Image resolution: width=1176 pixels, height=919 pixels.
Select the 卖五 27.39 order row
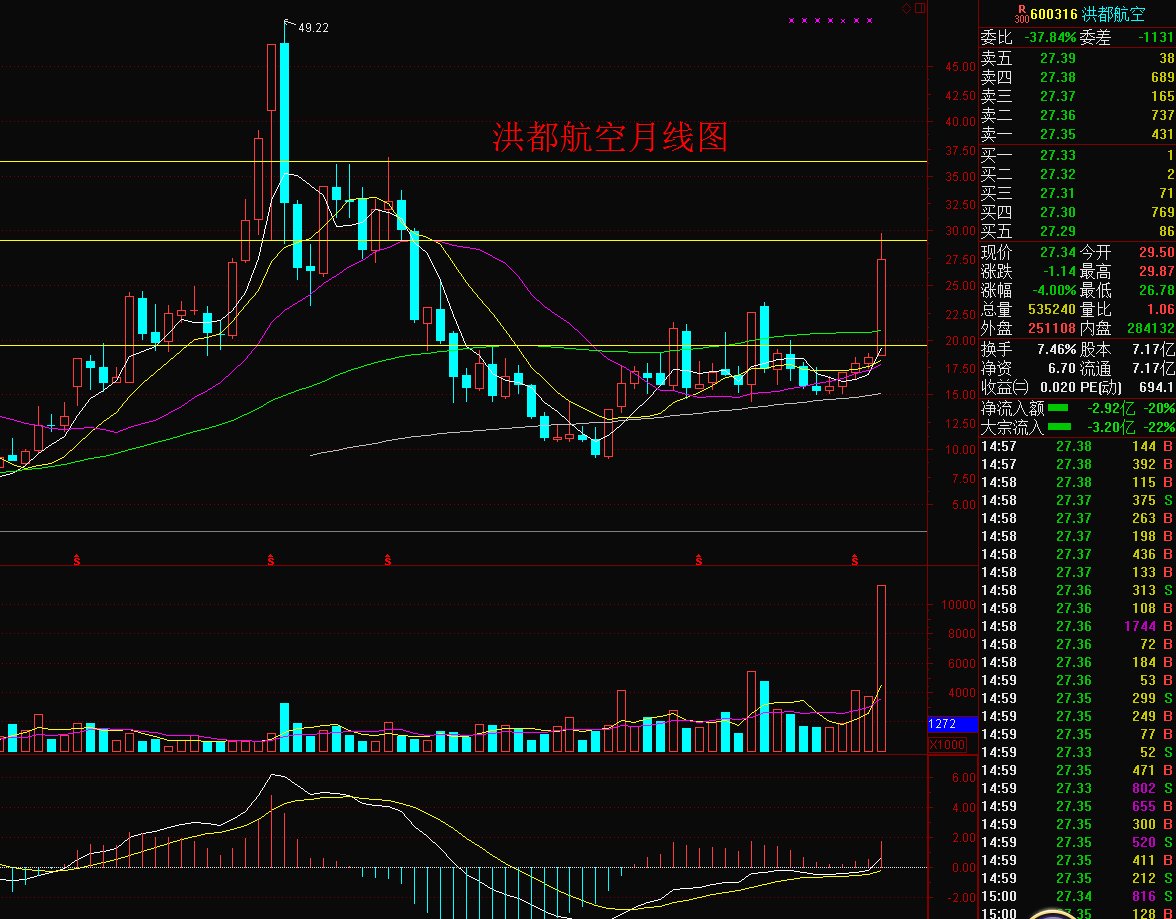point(1077,58)
